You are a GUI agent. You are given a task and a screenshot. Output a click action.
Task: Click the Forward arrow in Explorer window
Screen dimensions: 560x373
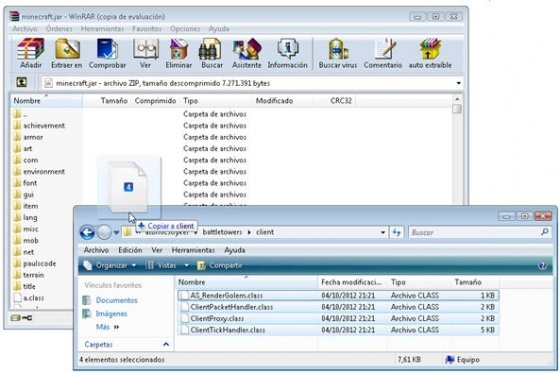[x=104, y=233]
